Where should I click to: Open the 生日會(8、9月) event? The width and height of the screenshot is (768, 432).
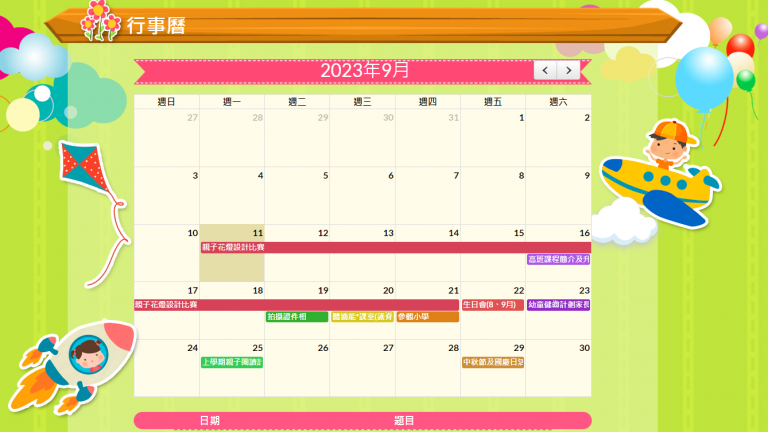[493, 305]
